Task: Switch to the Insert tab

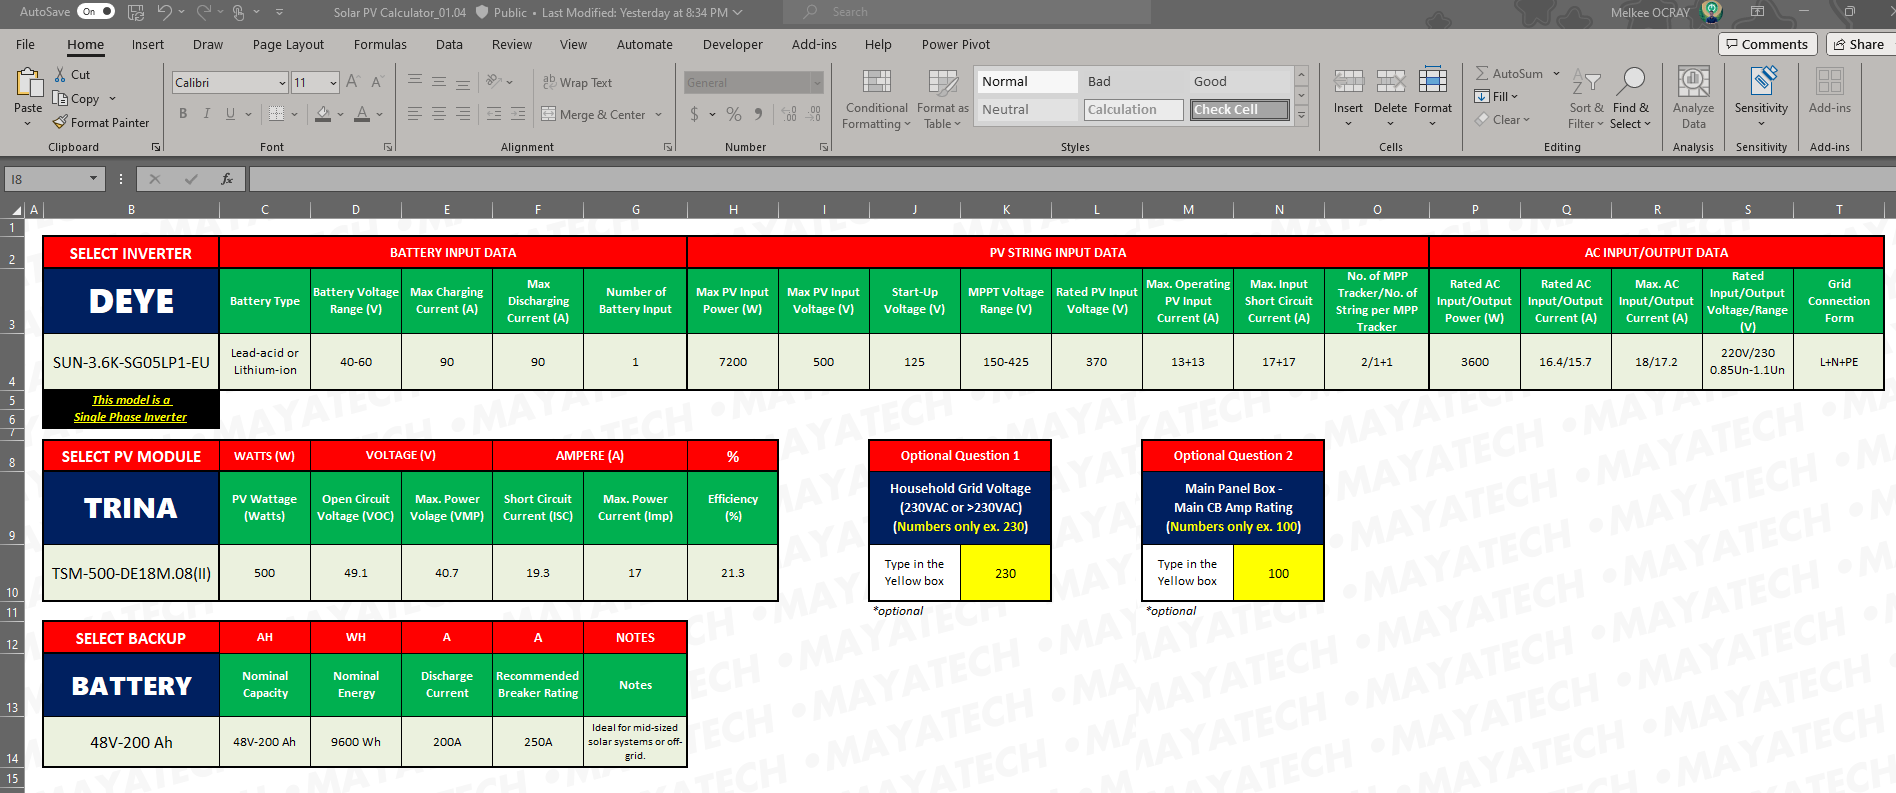Action: coord(148,45)
